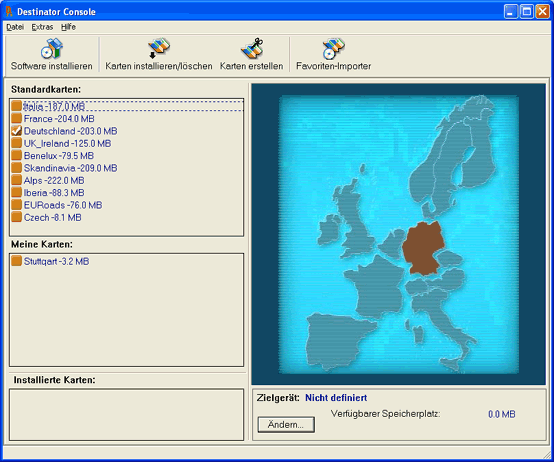Select the Deutschland -203.0 MB entry
The width and height of the screenshot is (554, 462).
coord(70,131)
